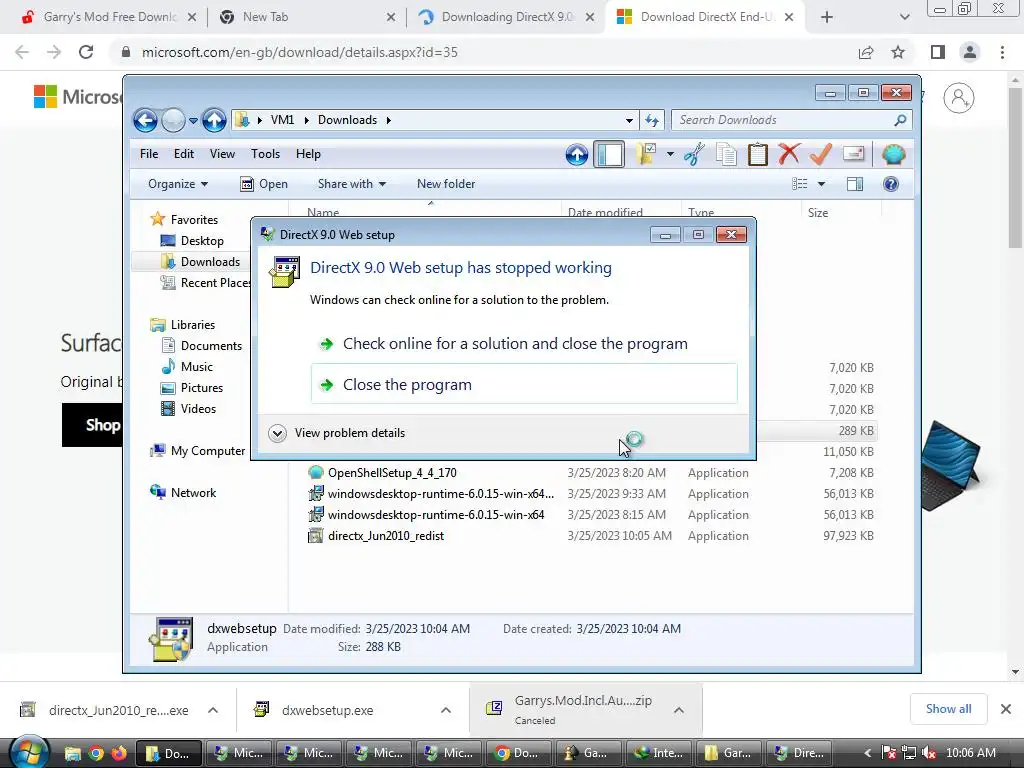Image resolution: width=1024 pixels, height=768 pixels.
Task: Sort by Size column header
Action: click(818, 213)
